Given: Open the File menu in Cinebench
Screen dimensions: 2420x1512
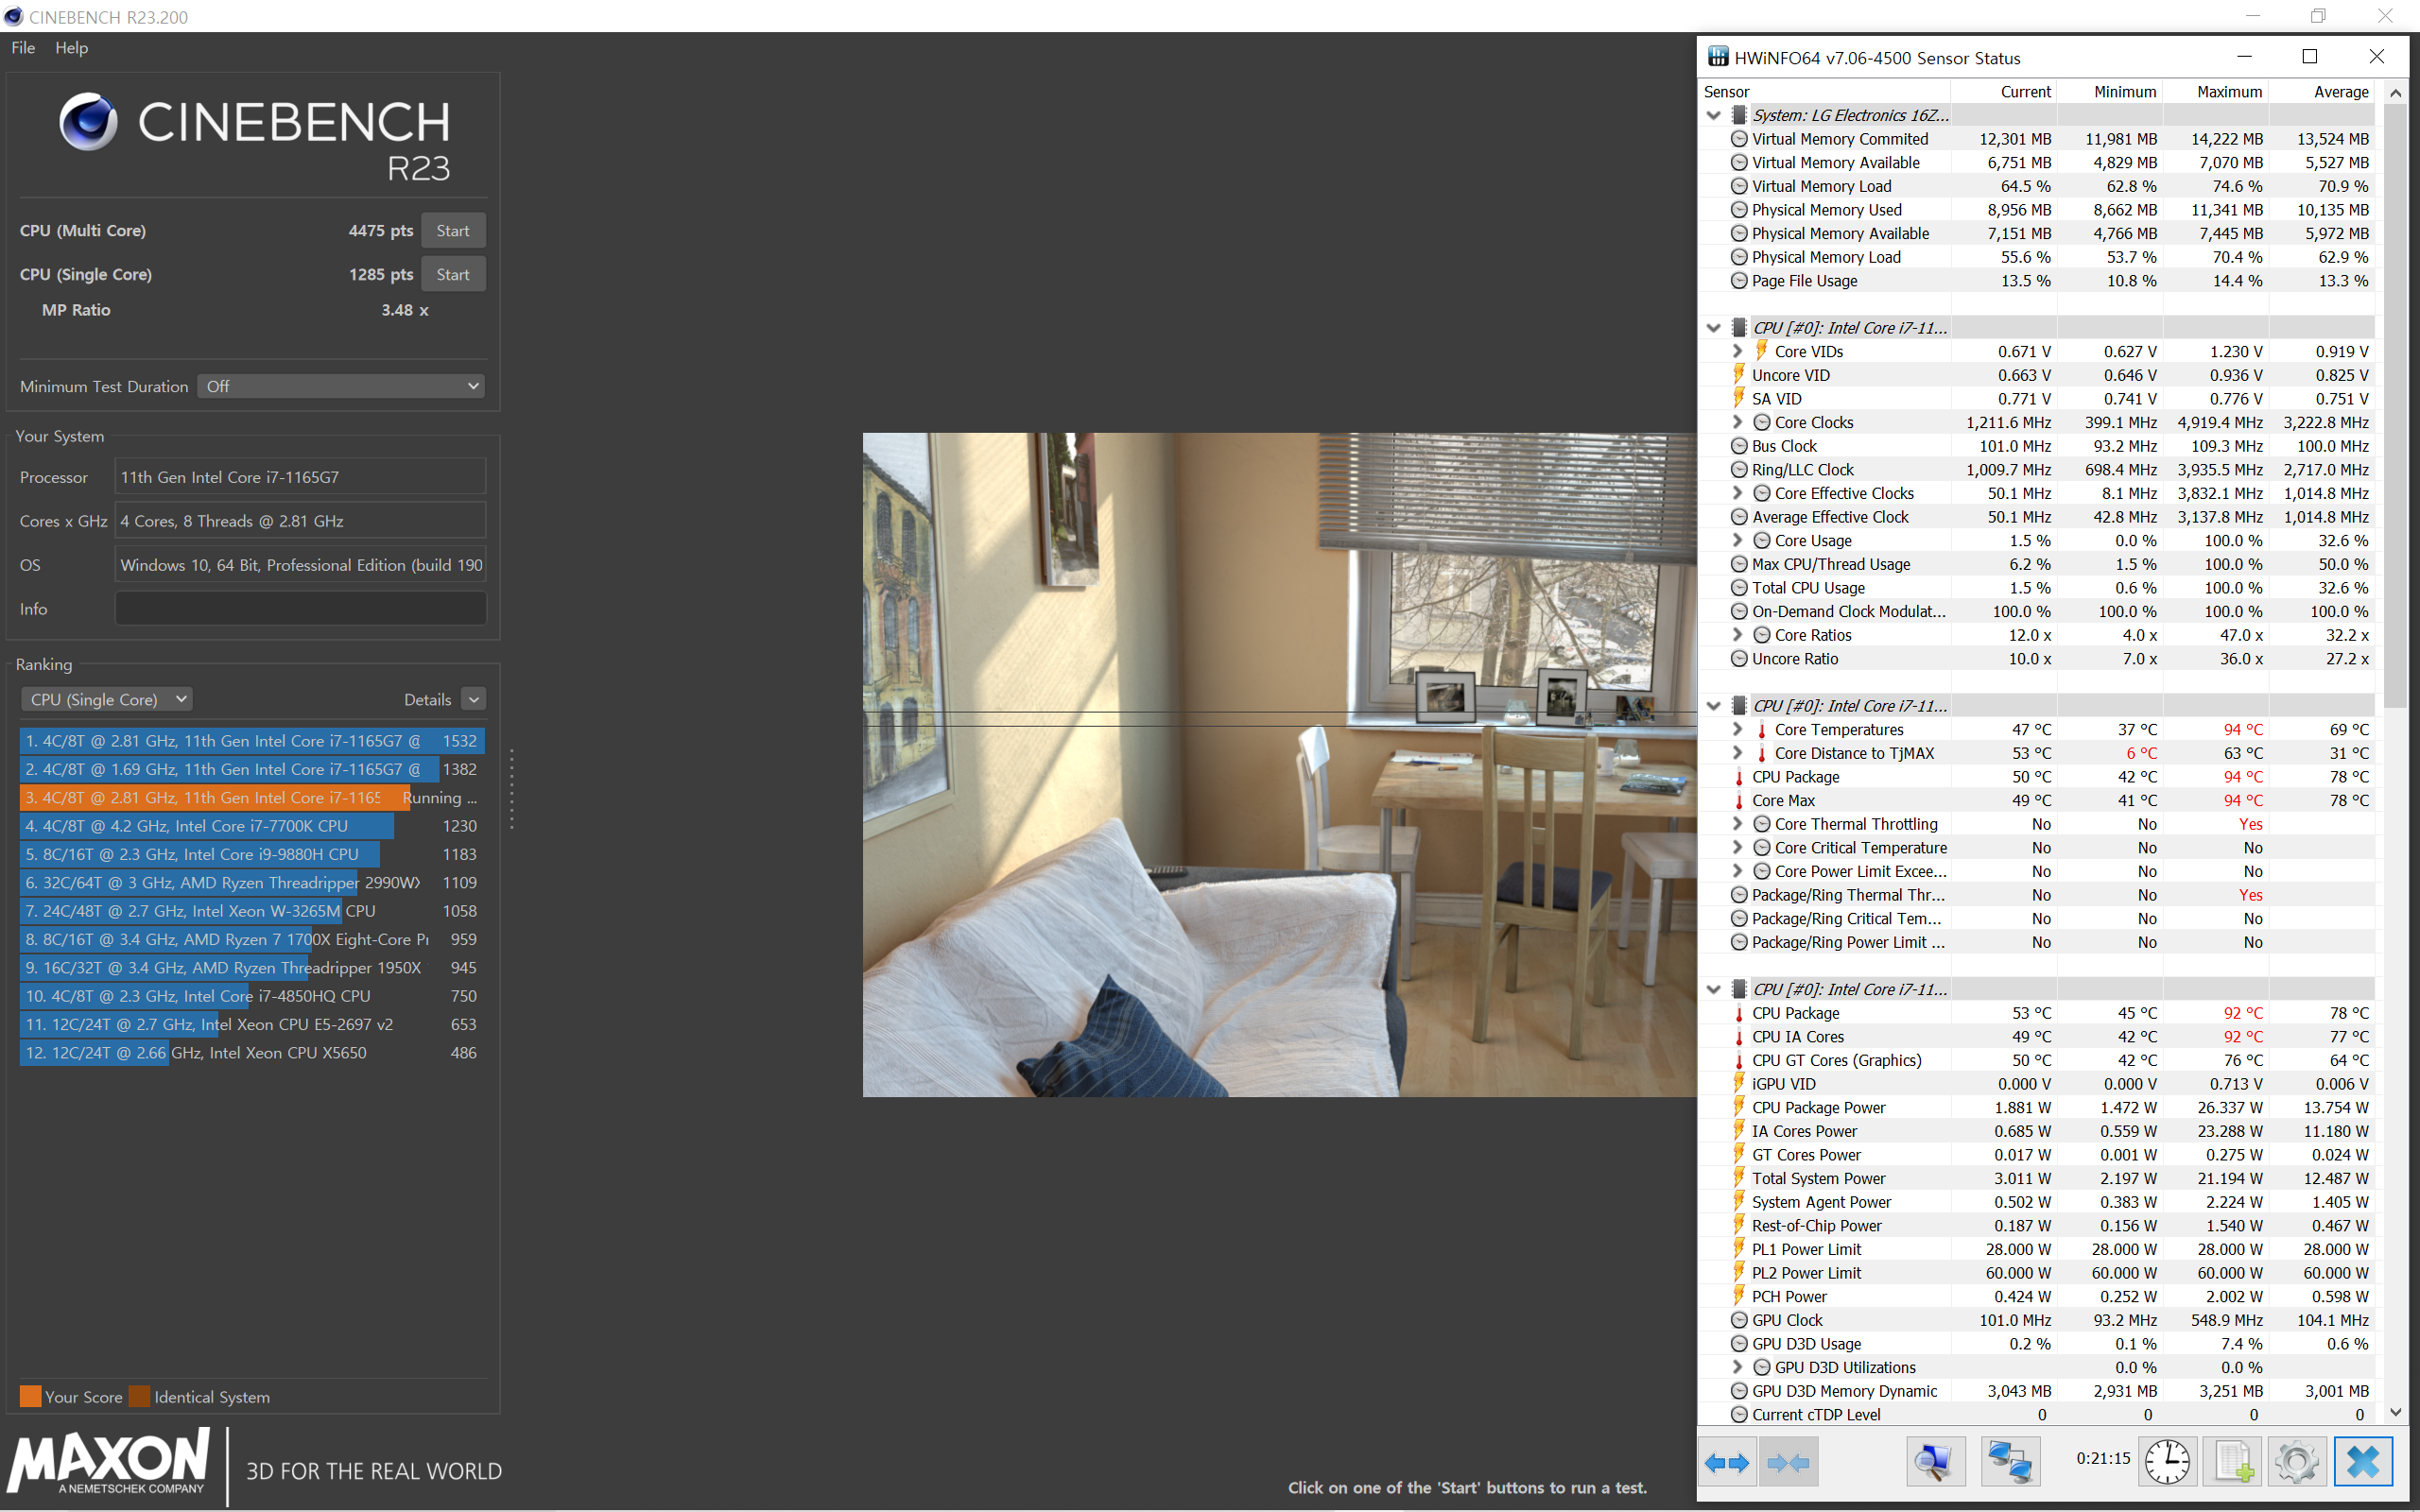Looking at the screenshot, I should click(x=23, y=47).
